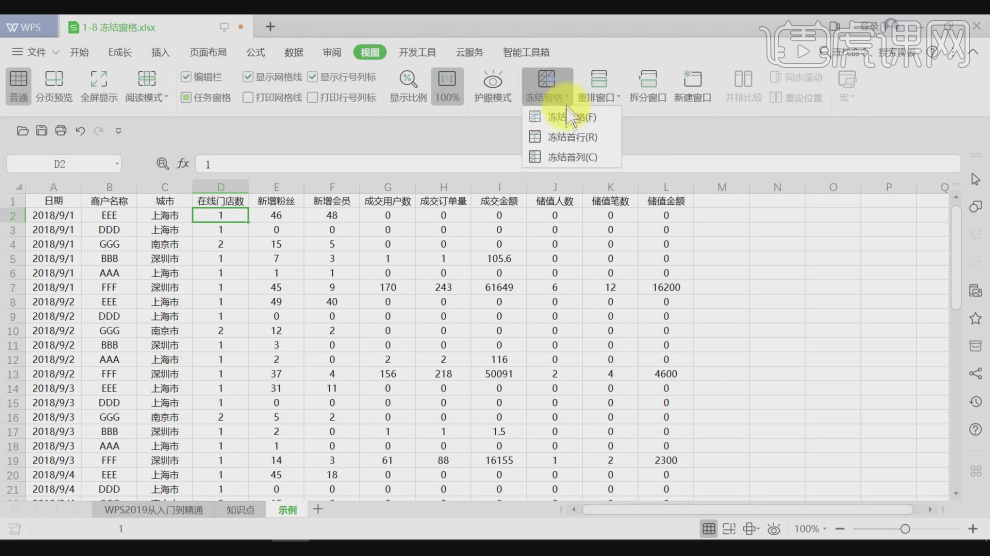Viewport: 990px width, 556px height.
Task: Click the Redo arrow
Action: click(98, 131)
